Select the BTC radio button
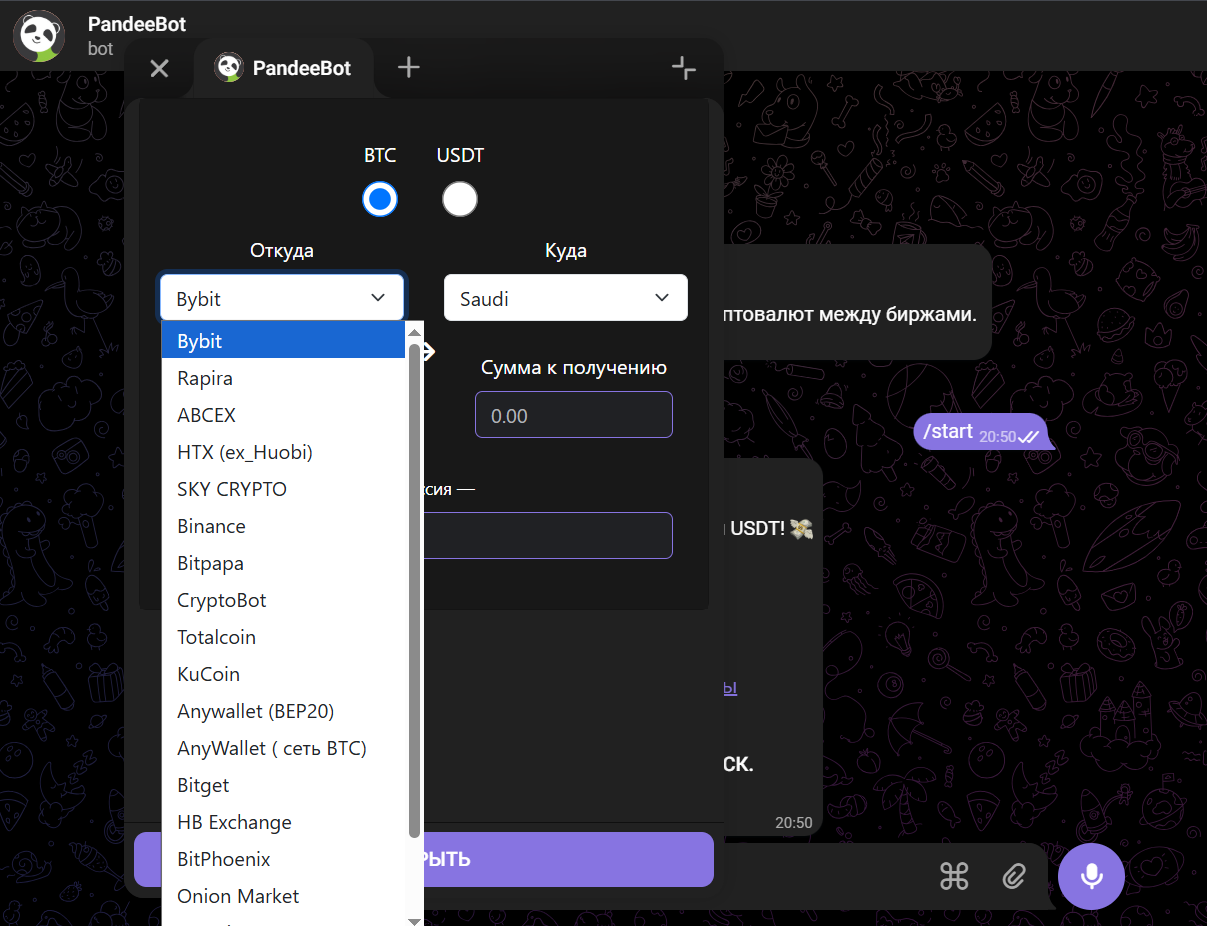1207x926 pixels. click(x=380, y=199)
